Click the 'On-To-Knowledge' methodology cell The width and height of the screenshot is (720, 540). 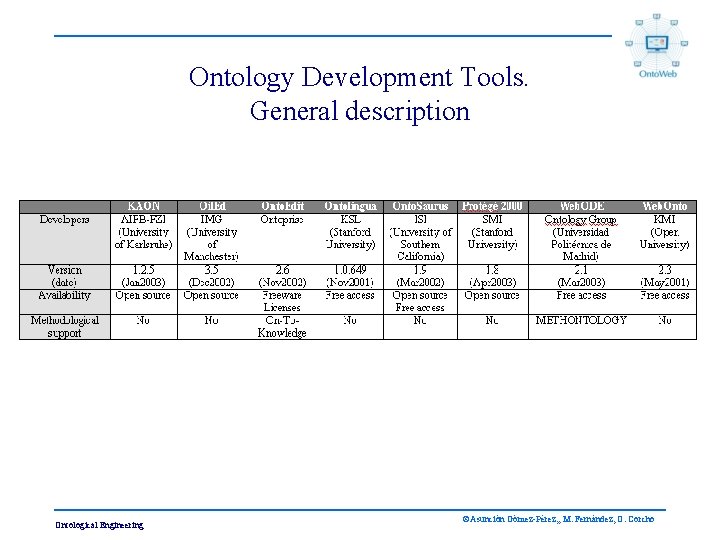point(282,327)
